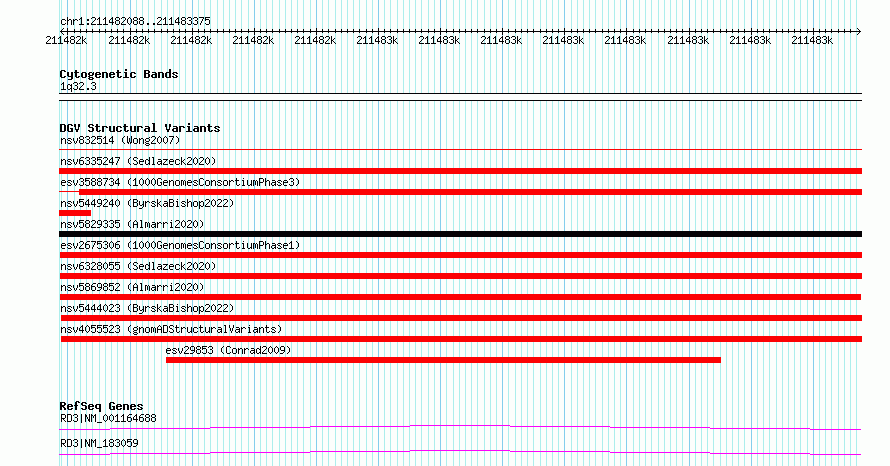Open esv2675306 (1000GenomesConsortiumPhase1) label

click(x=180, y=245)
